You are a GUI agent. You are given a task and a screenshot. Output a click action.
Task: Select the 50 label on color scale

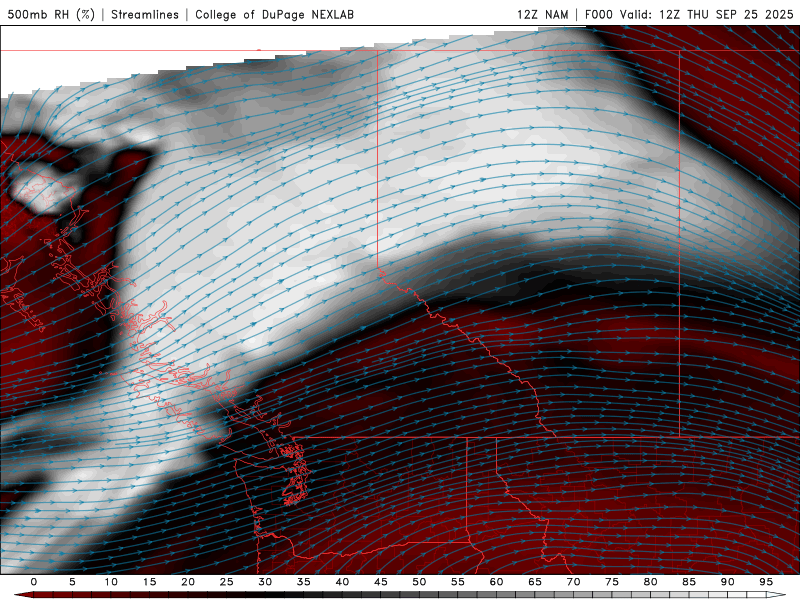pos(419,582)
